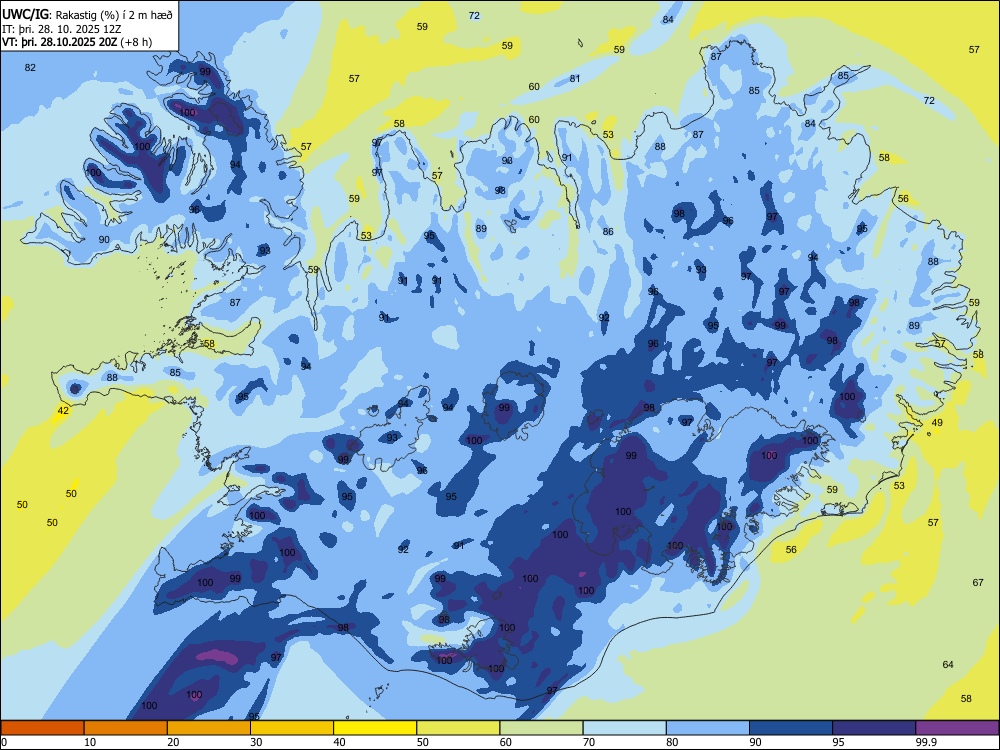Click the pale green 60–70 legend swatch
Image resolution: width=1000 pixels, height=750 pixels.
click(541, 728)
